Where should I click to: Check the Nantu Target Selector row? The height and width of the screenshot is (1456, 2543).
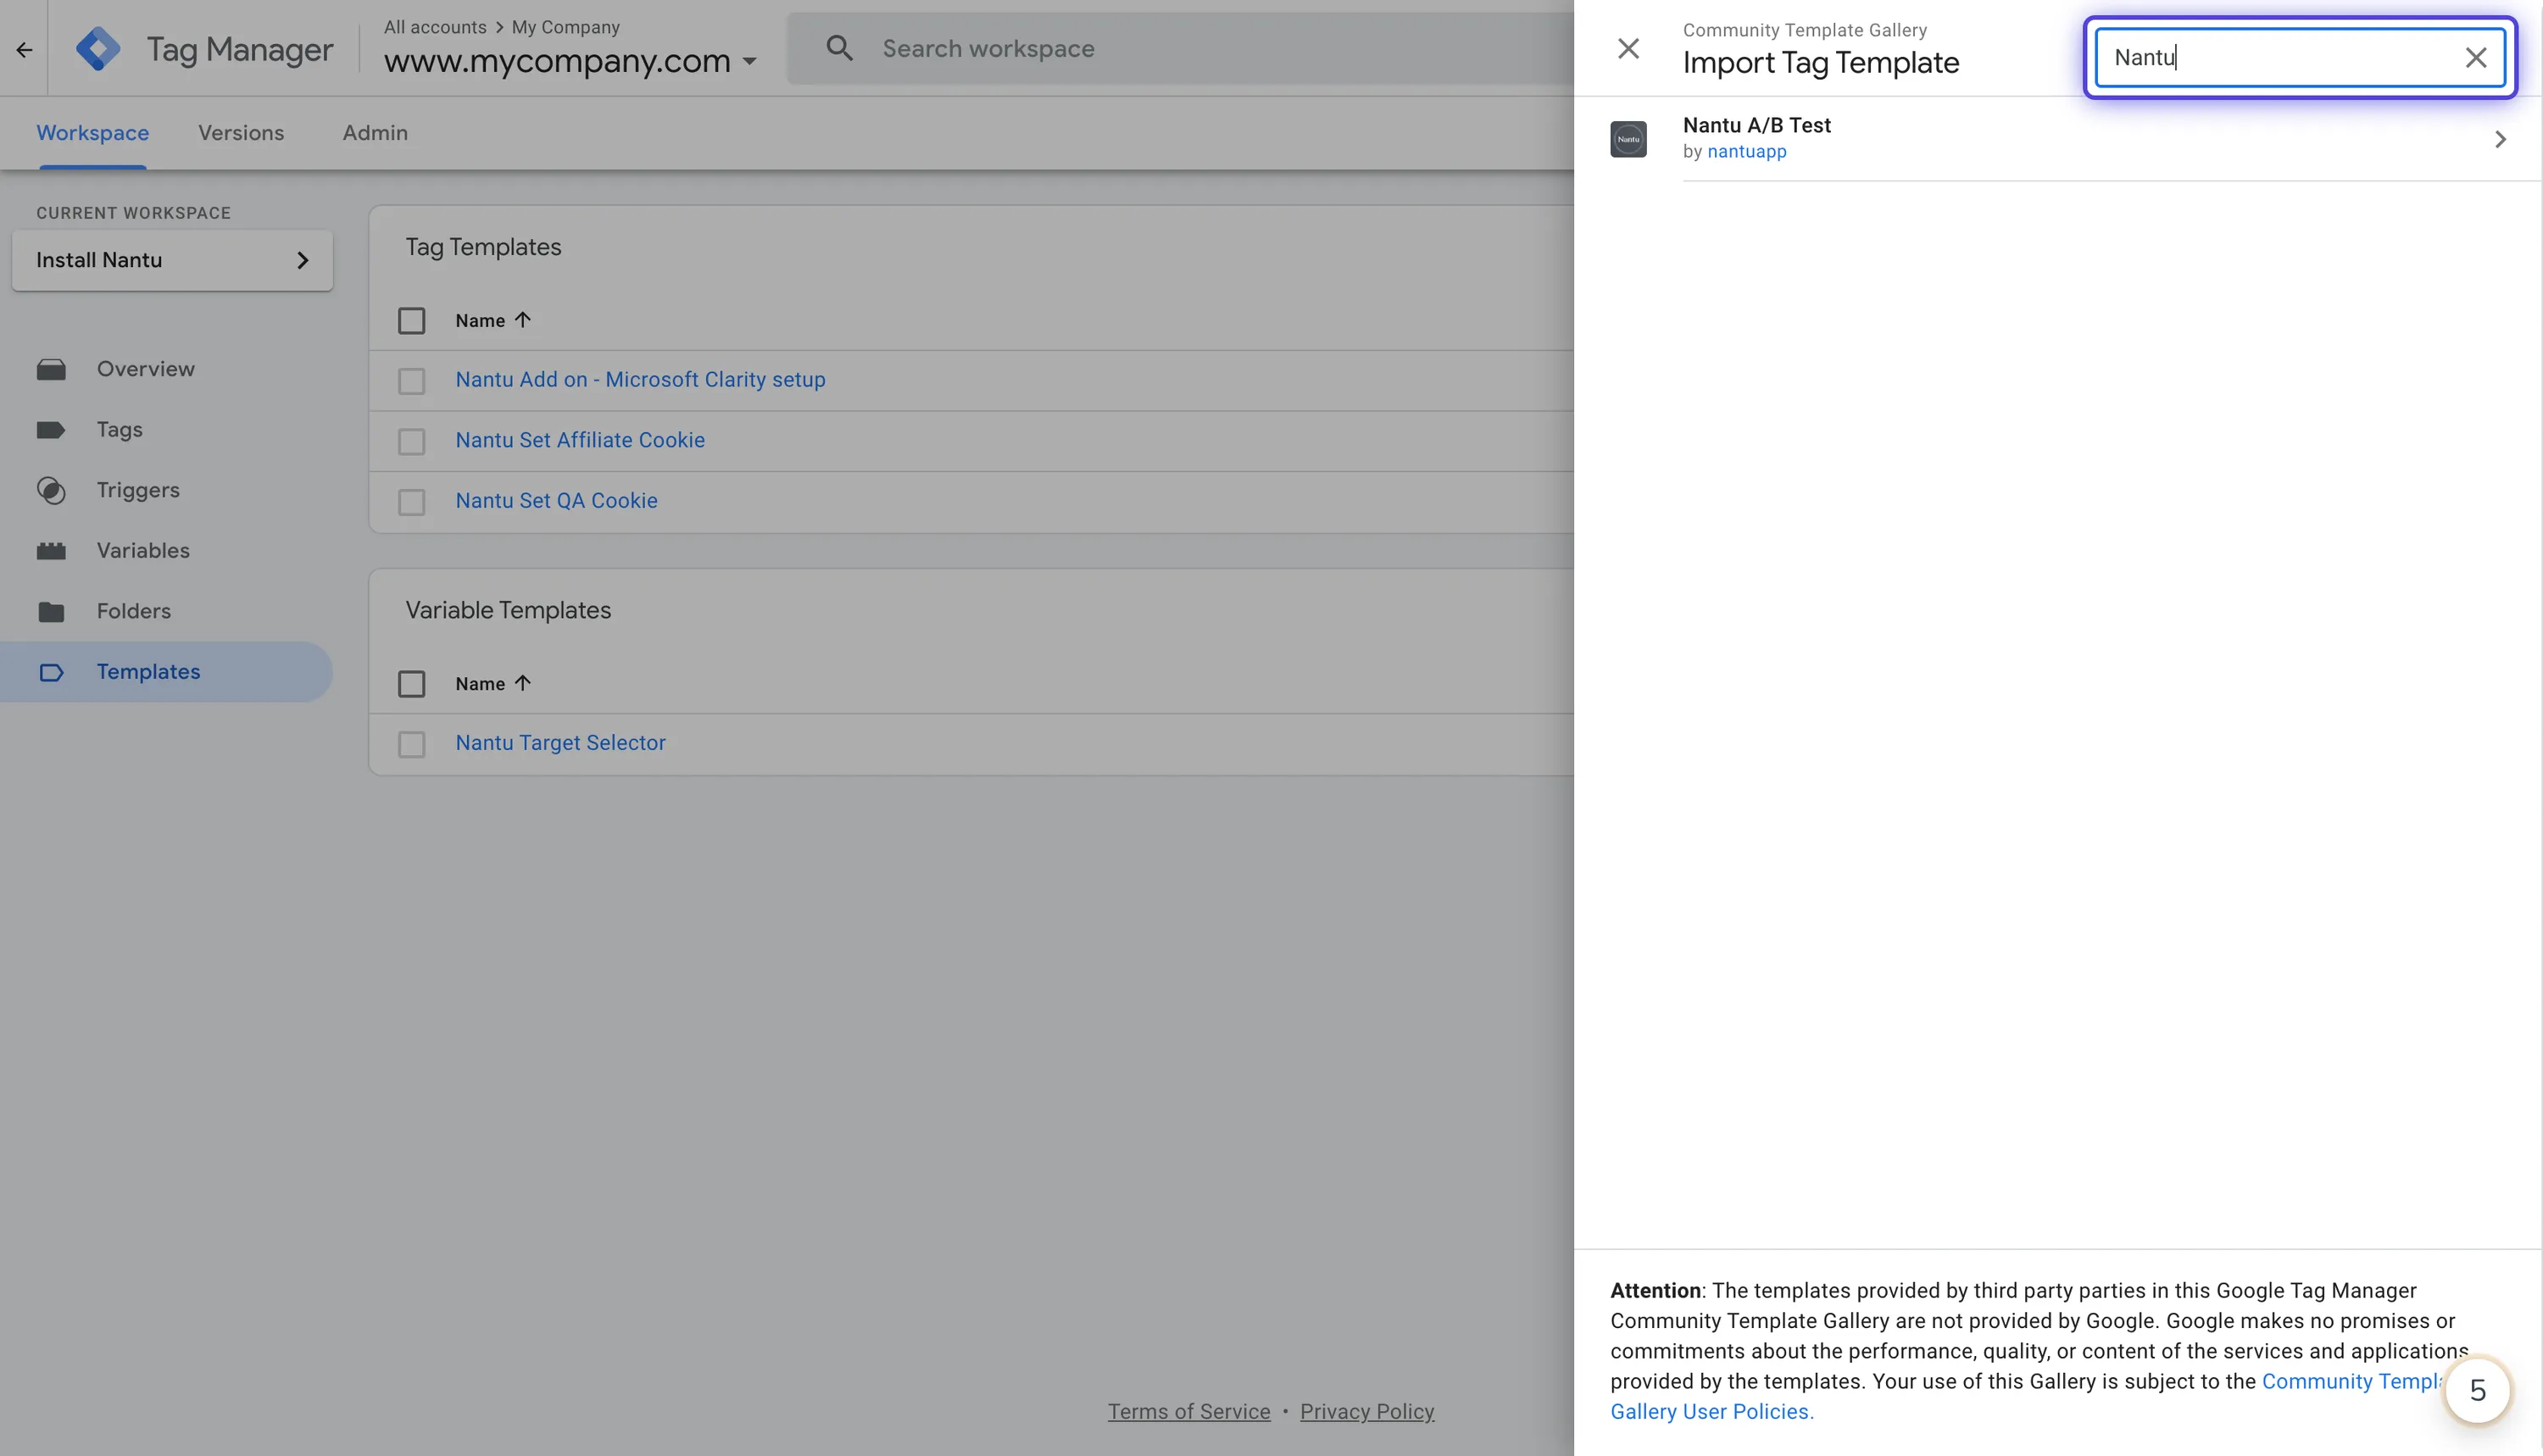411,744
